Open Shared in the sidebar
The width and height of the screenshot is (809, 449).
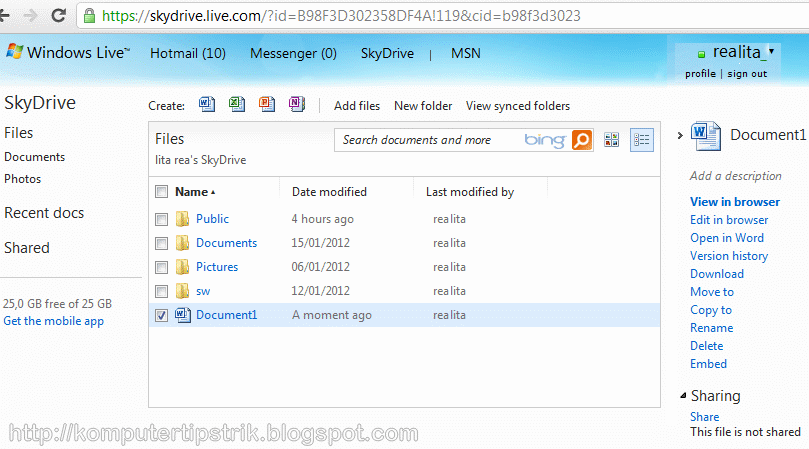pos(27,248)
